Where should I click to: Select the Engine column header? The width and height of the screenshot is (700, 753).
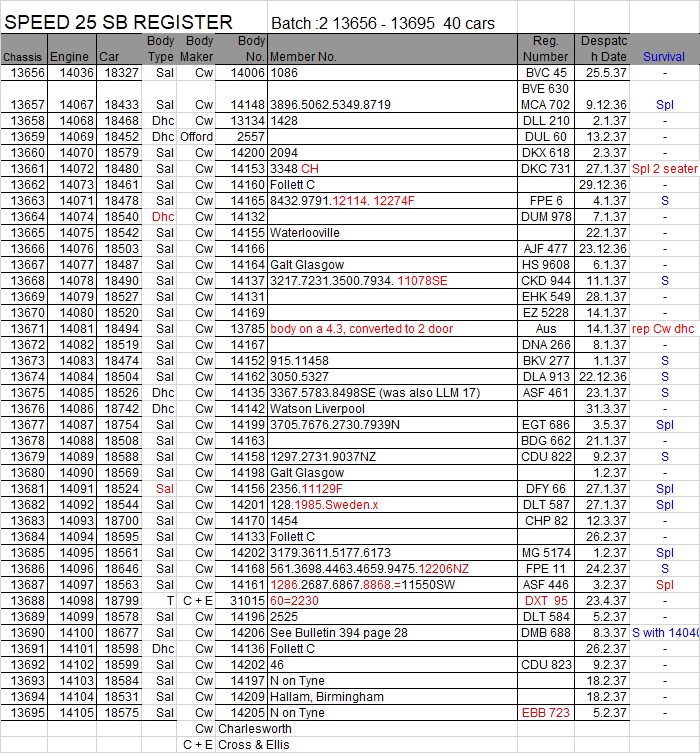pos(69,57)
